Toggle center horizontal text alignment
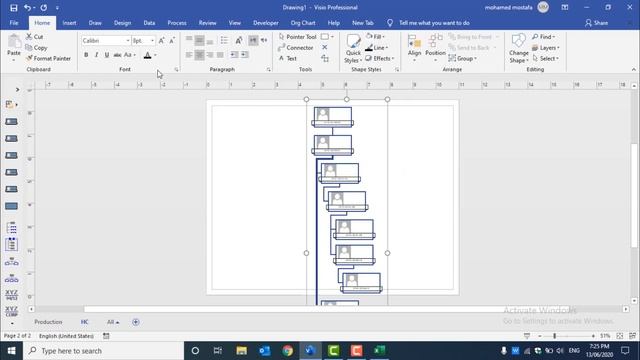 coord(199,55)
